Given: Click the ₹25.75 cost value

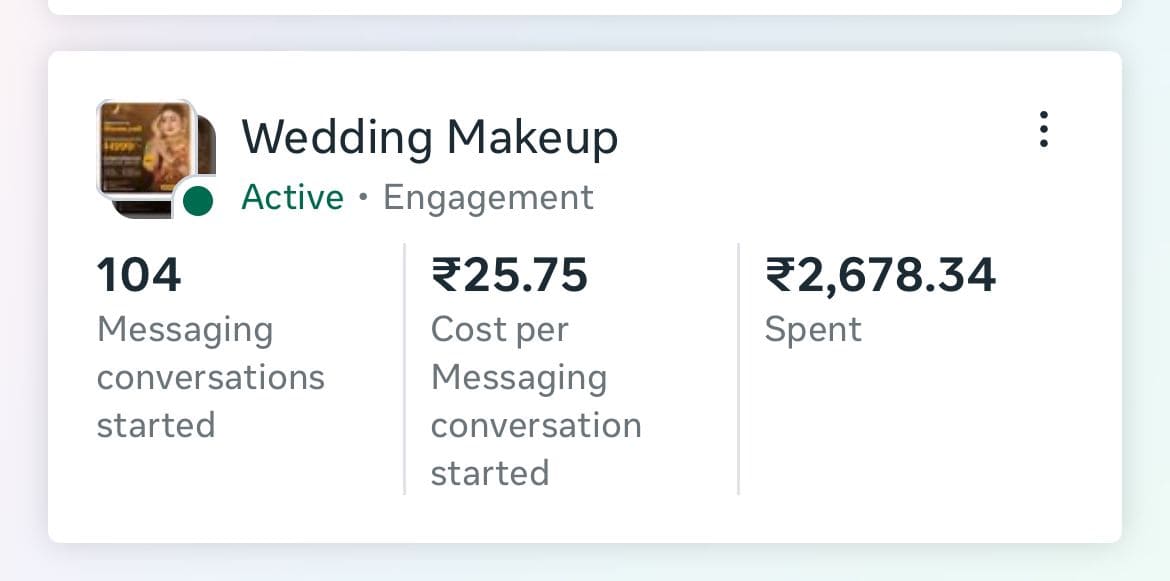Looking at the screenshot, I should click(x=509, y=275).
